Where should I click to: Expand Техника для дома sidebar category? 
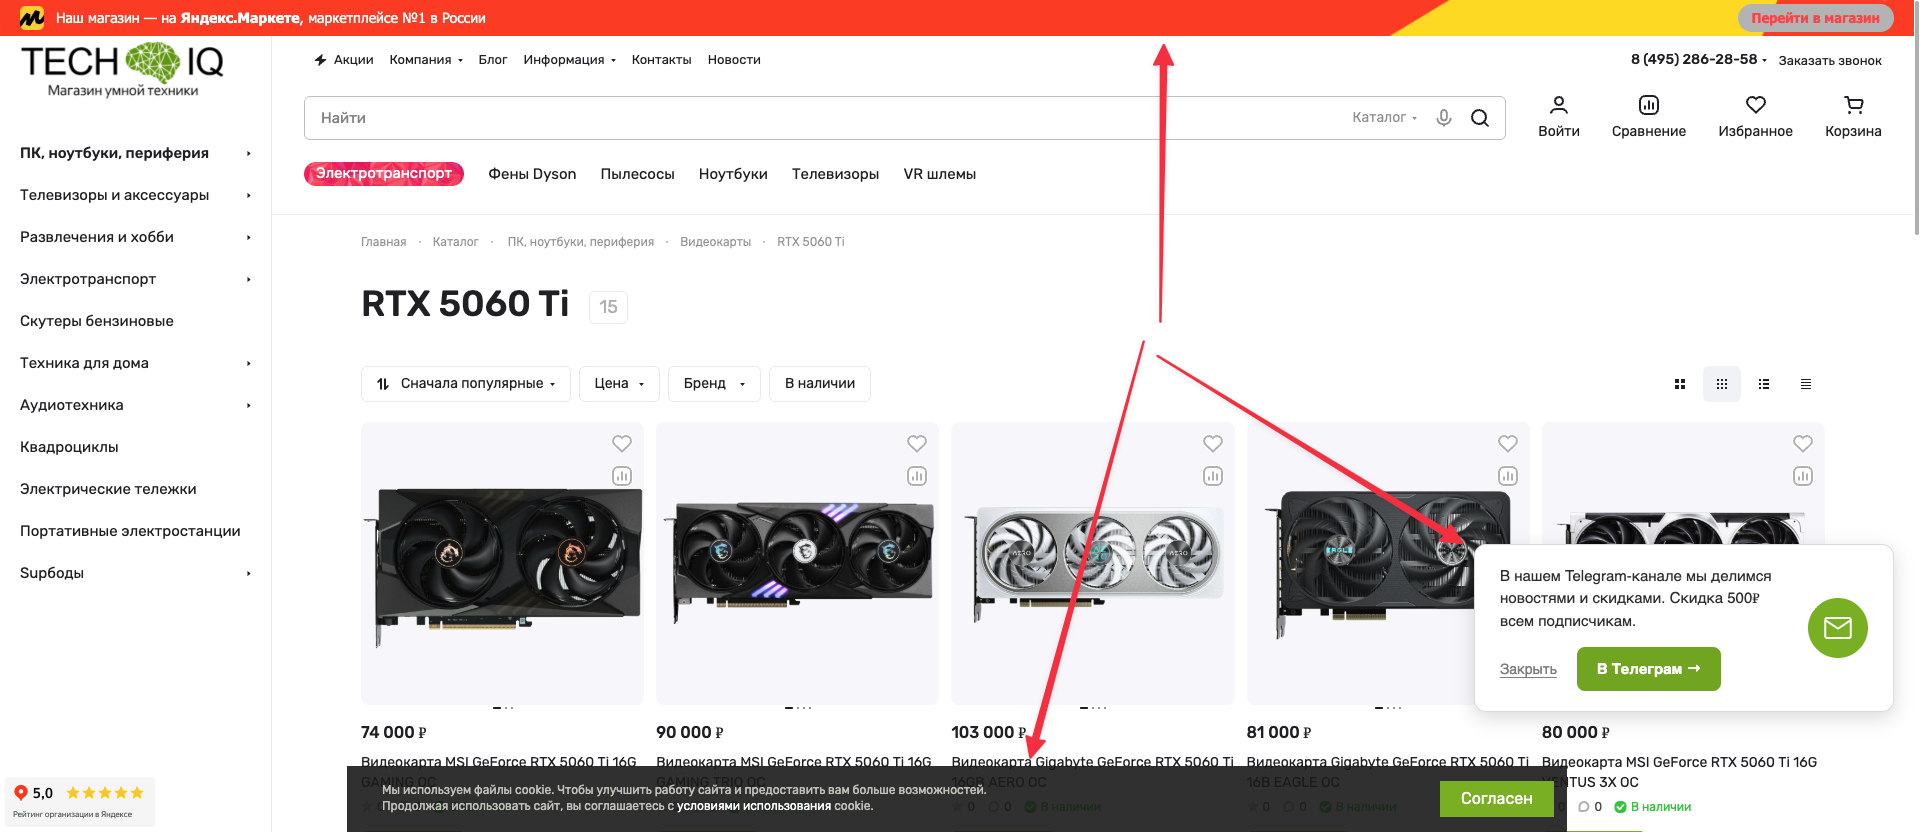(135, 363)
